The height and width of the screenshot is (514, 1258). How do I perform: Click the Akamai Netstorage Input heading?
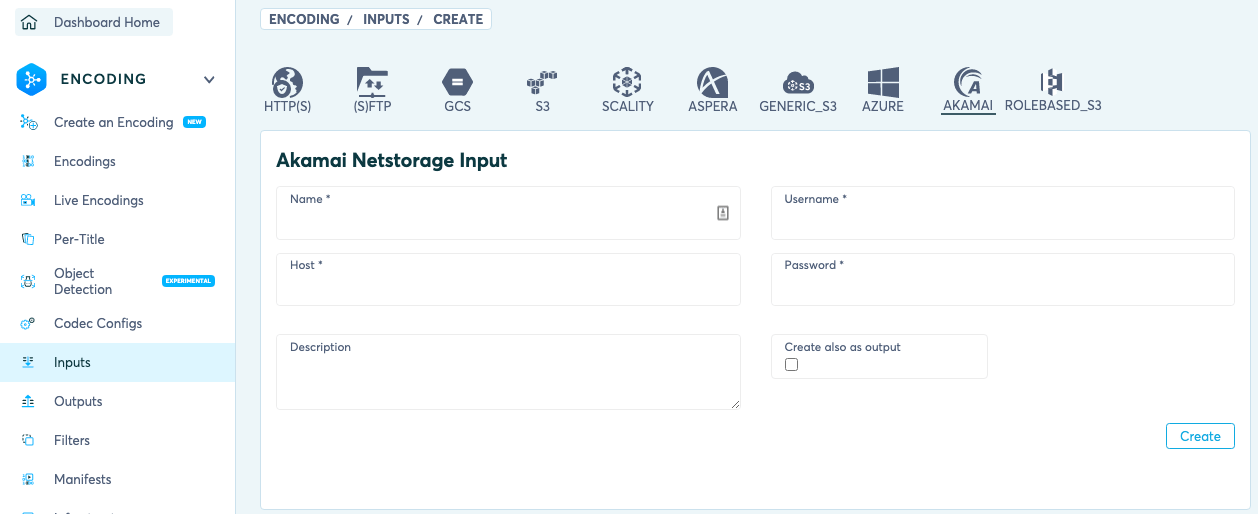point(391,160)
